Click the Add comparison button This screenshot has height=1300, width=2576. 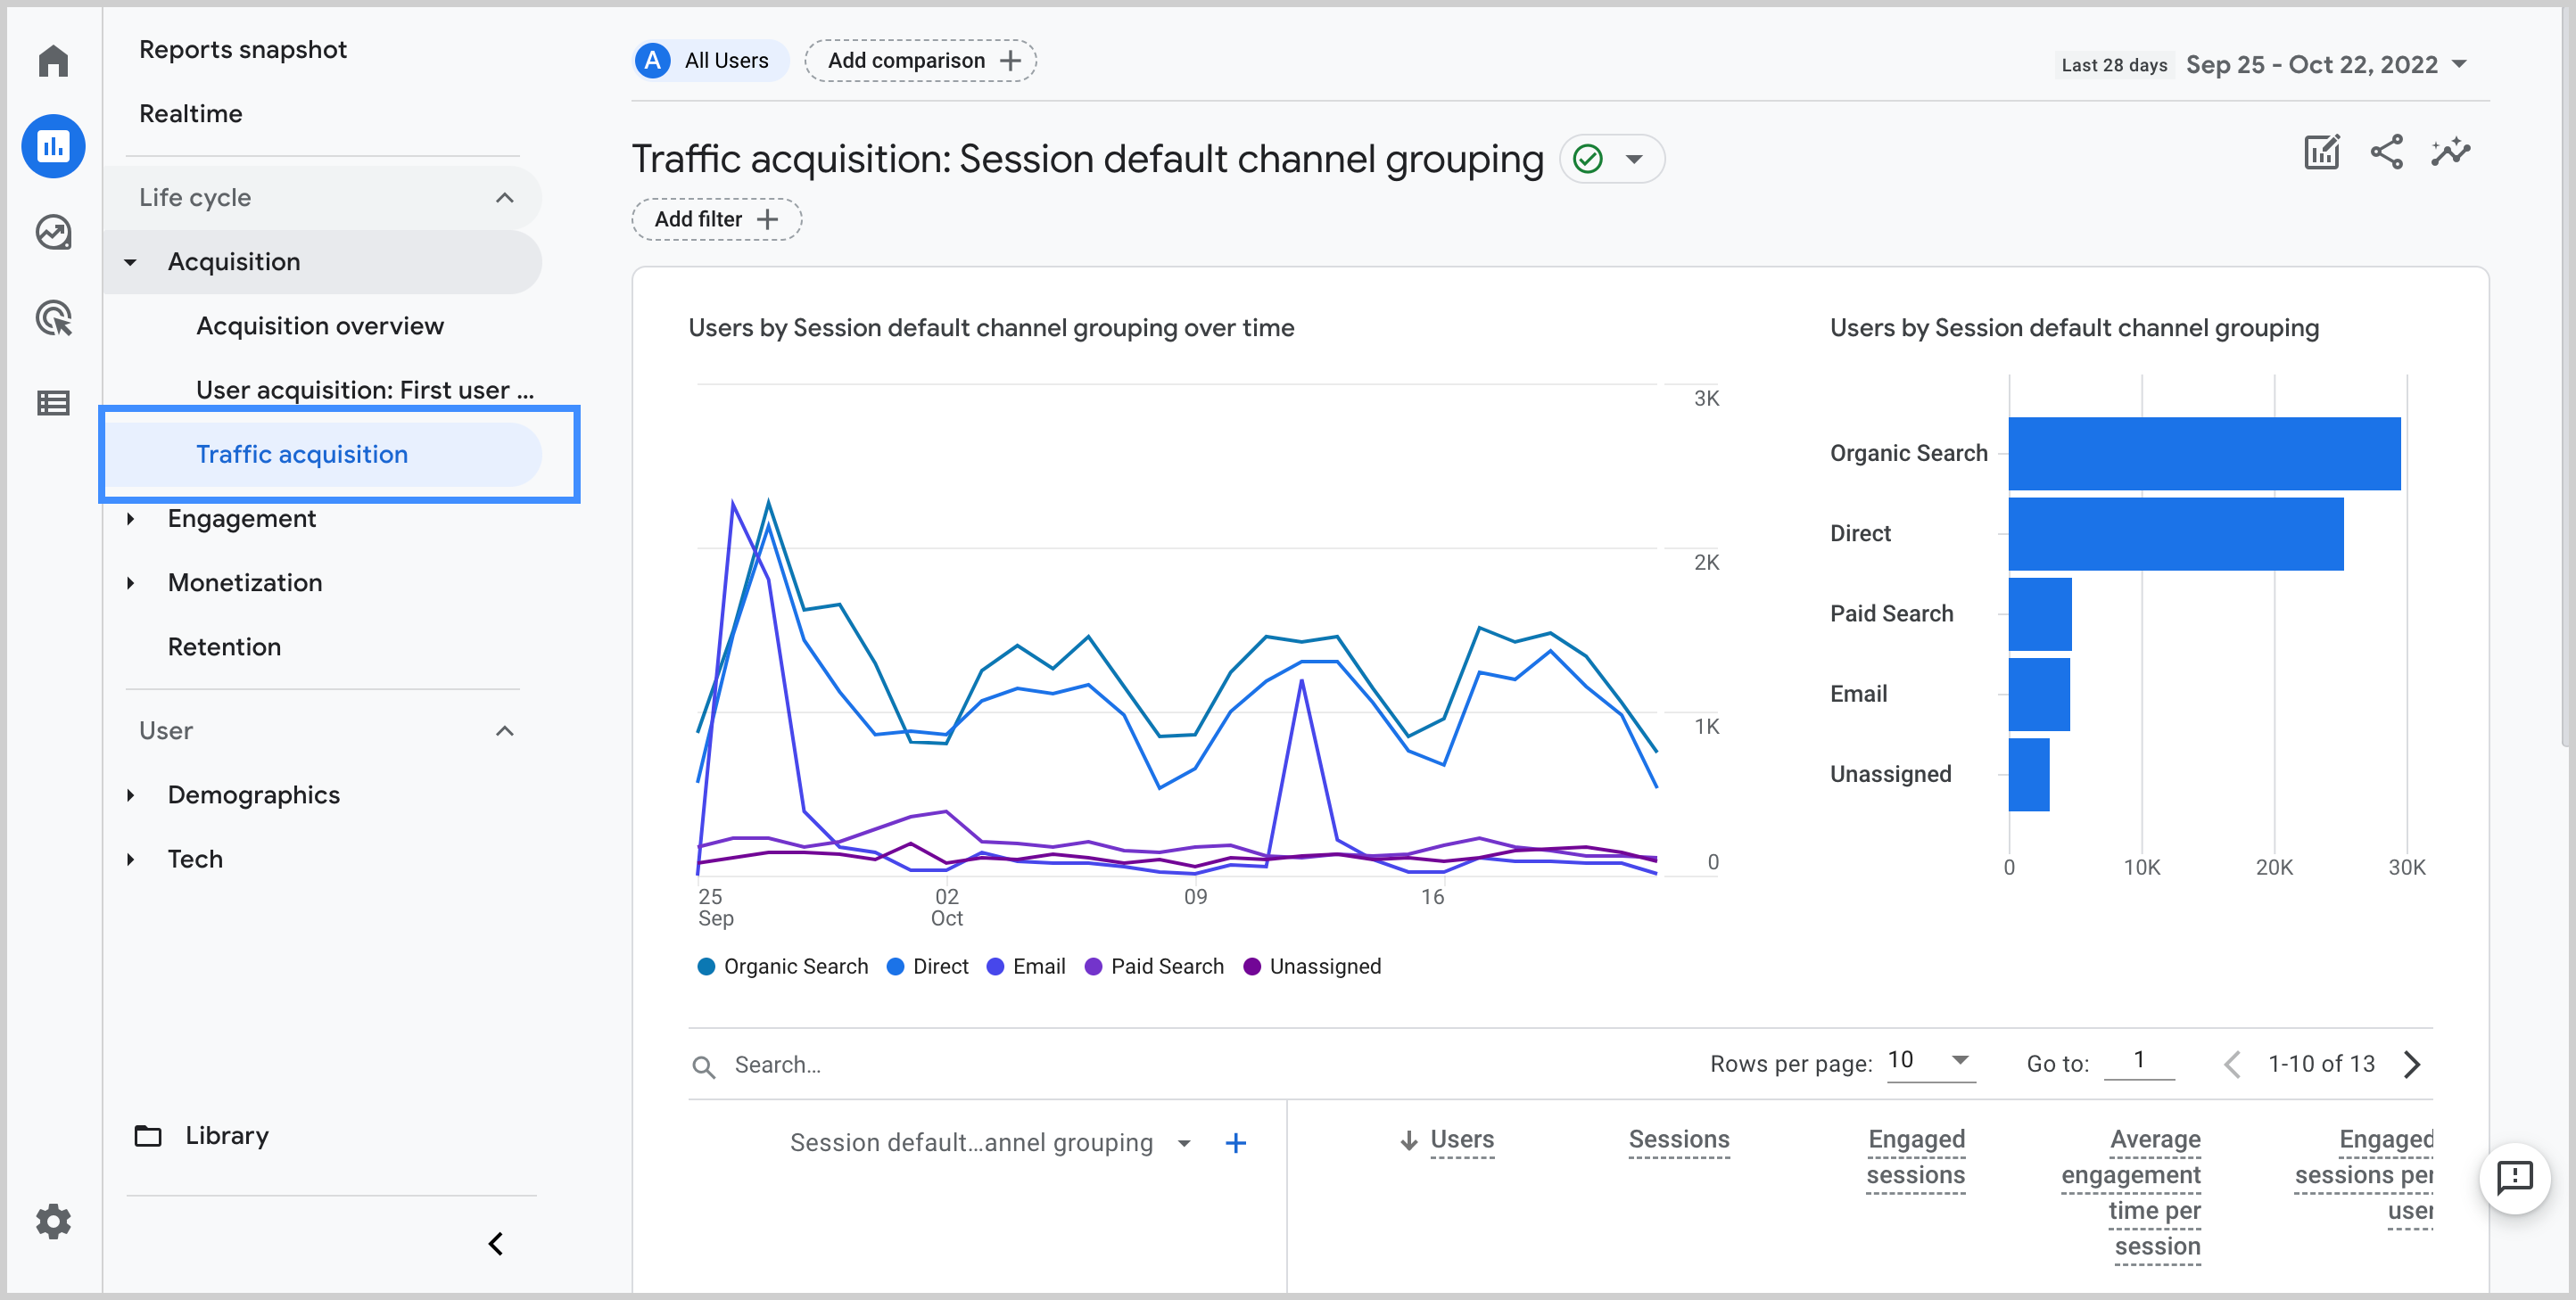[920, 61]
